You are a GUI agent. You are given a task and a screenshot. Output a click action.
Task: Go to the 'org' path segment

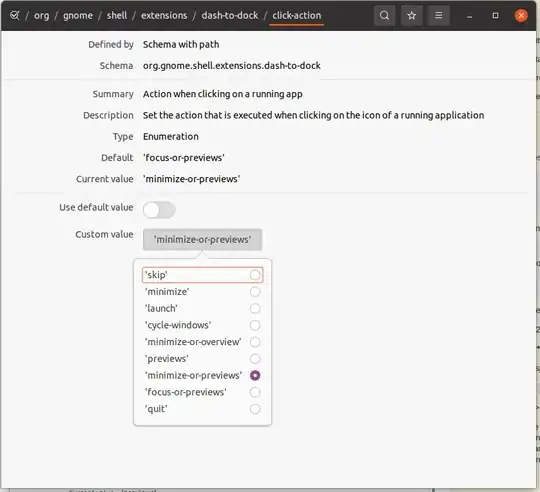coord(41,15)
